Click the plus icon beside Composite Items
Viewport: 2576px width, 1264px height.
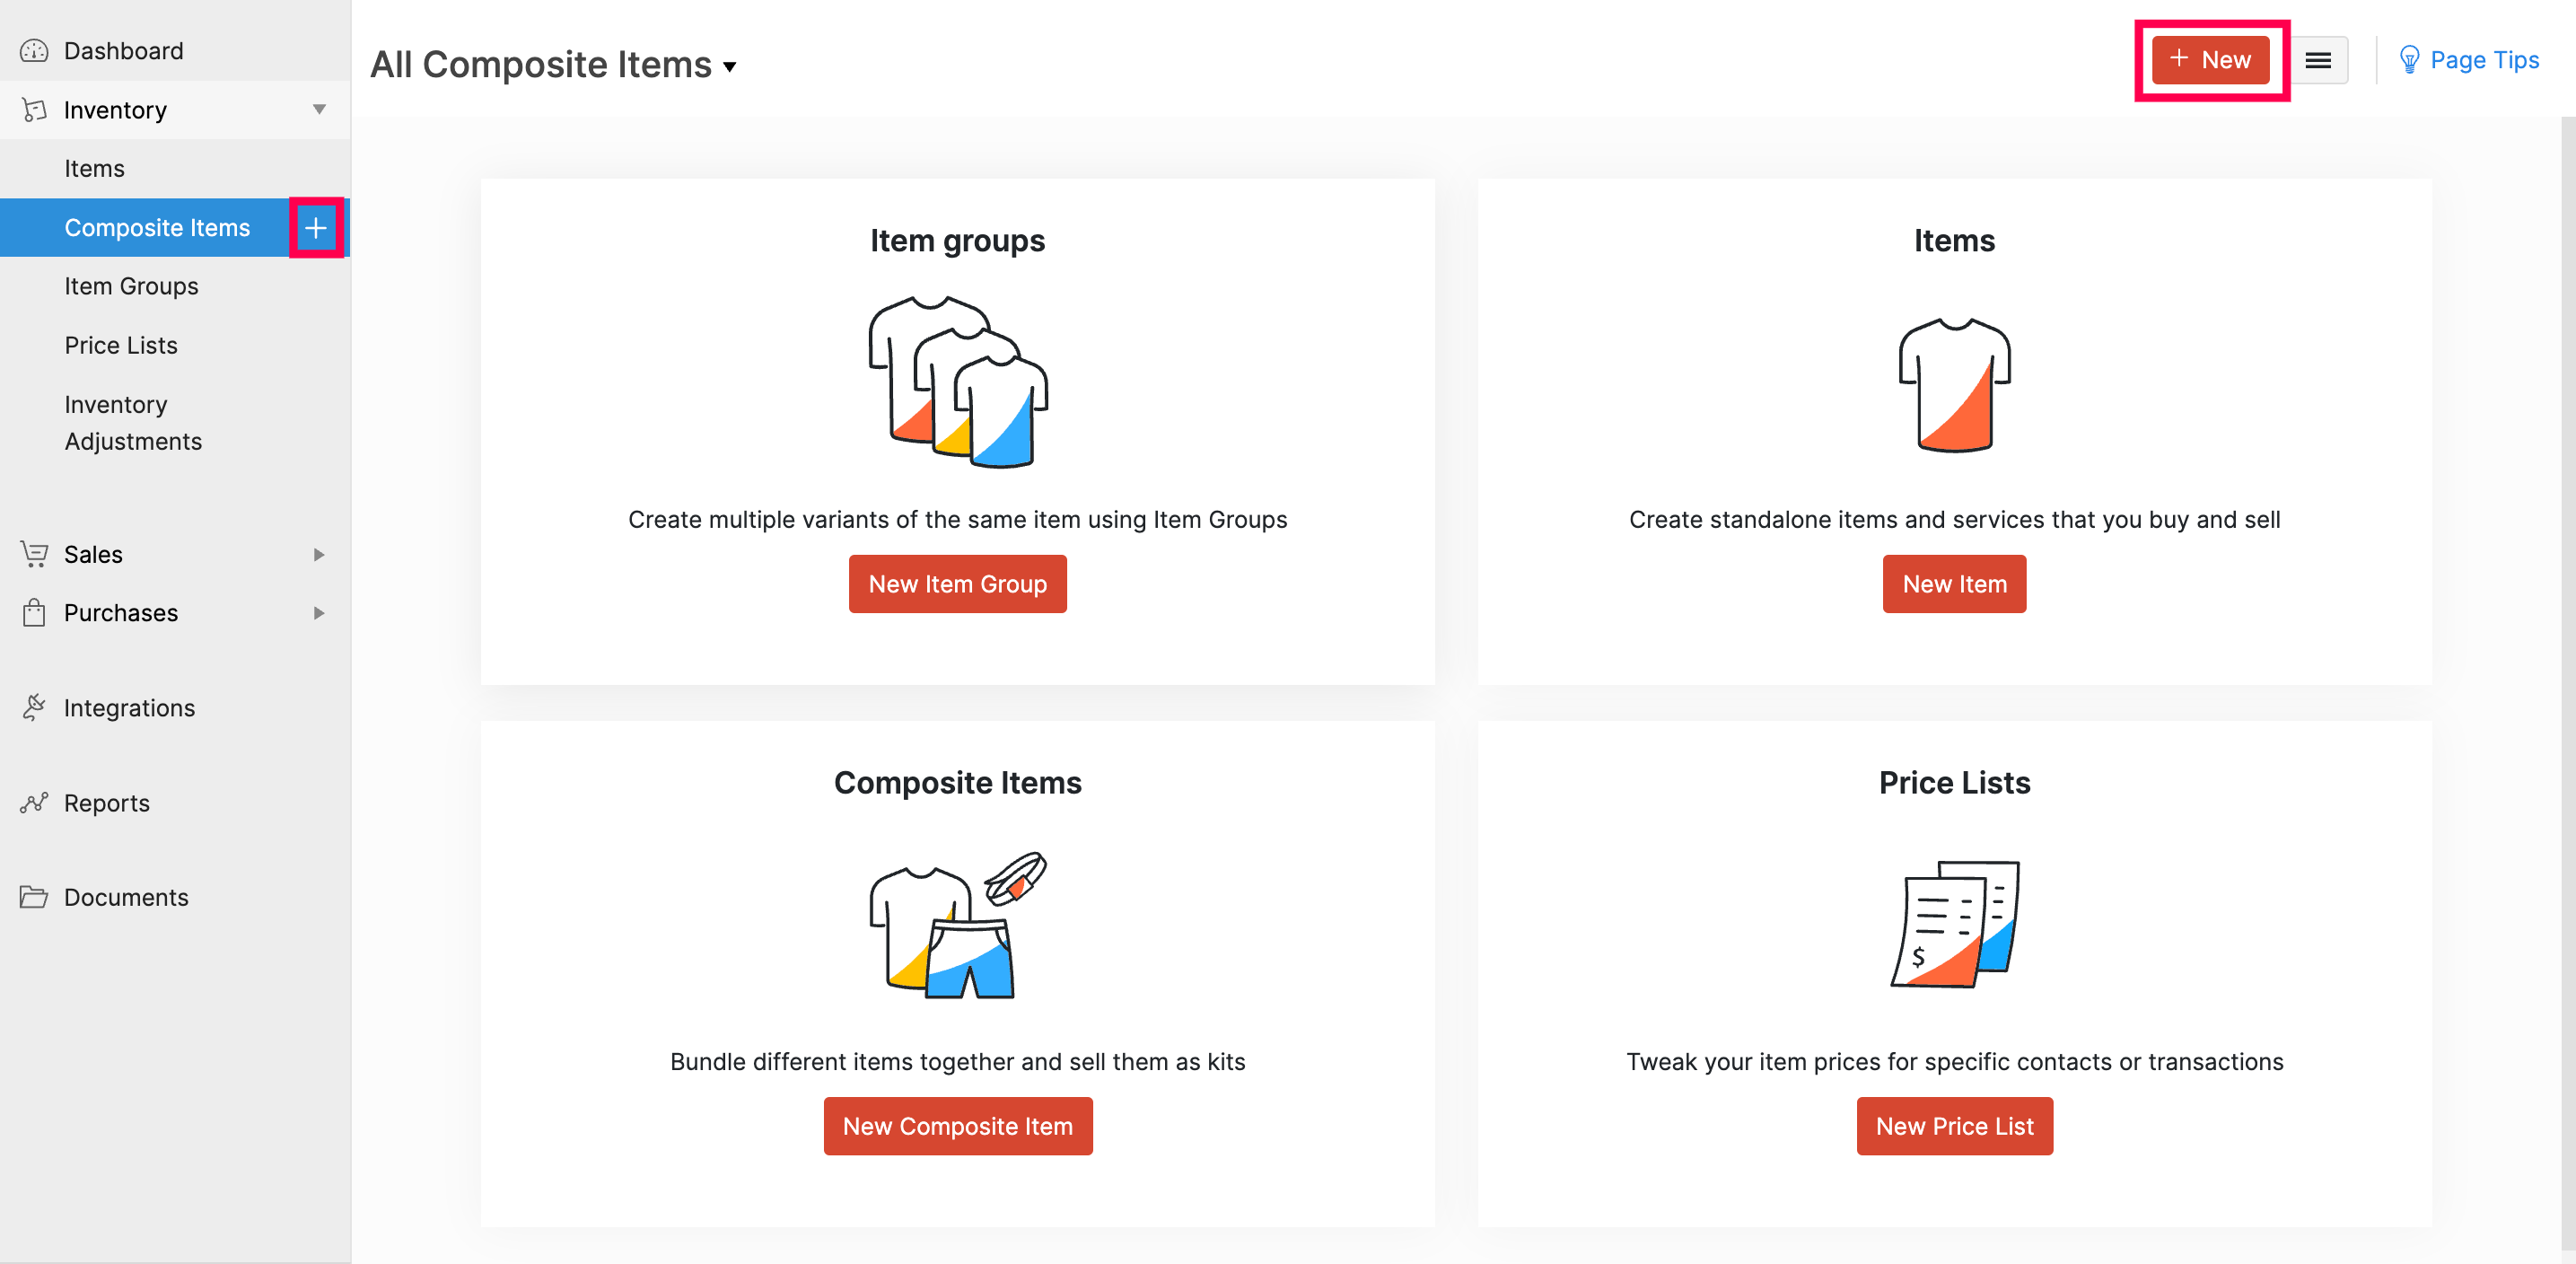316,228
